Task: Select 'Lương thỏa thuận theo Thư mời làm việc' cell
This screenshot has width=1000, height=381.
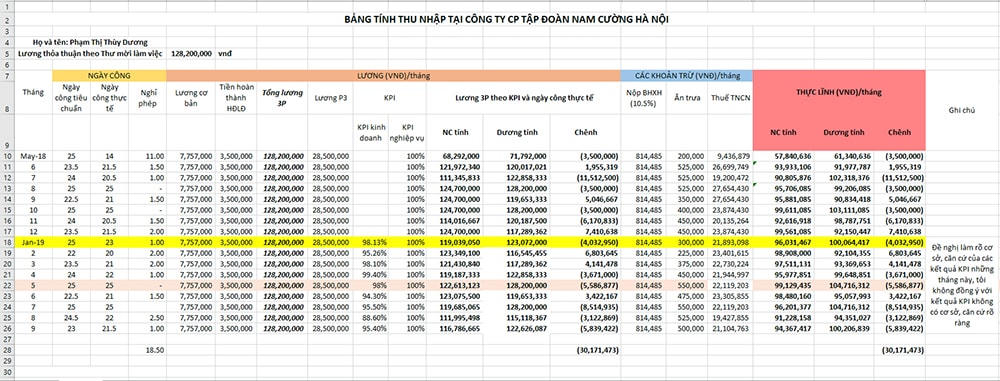Action: click(x=91, y=54)
